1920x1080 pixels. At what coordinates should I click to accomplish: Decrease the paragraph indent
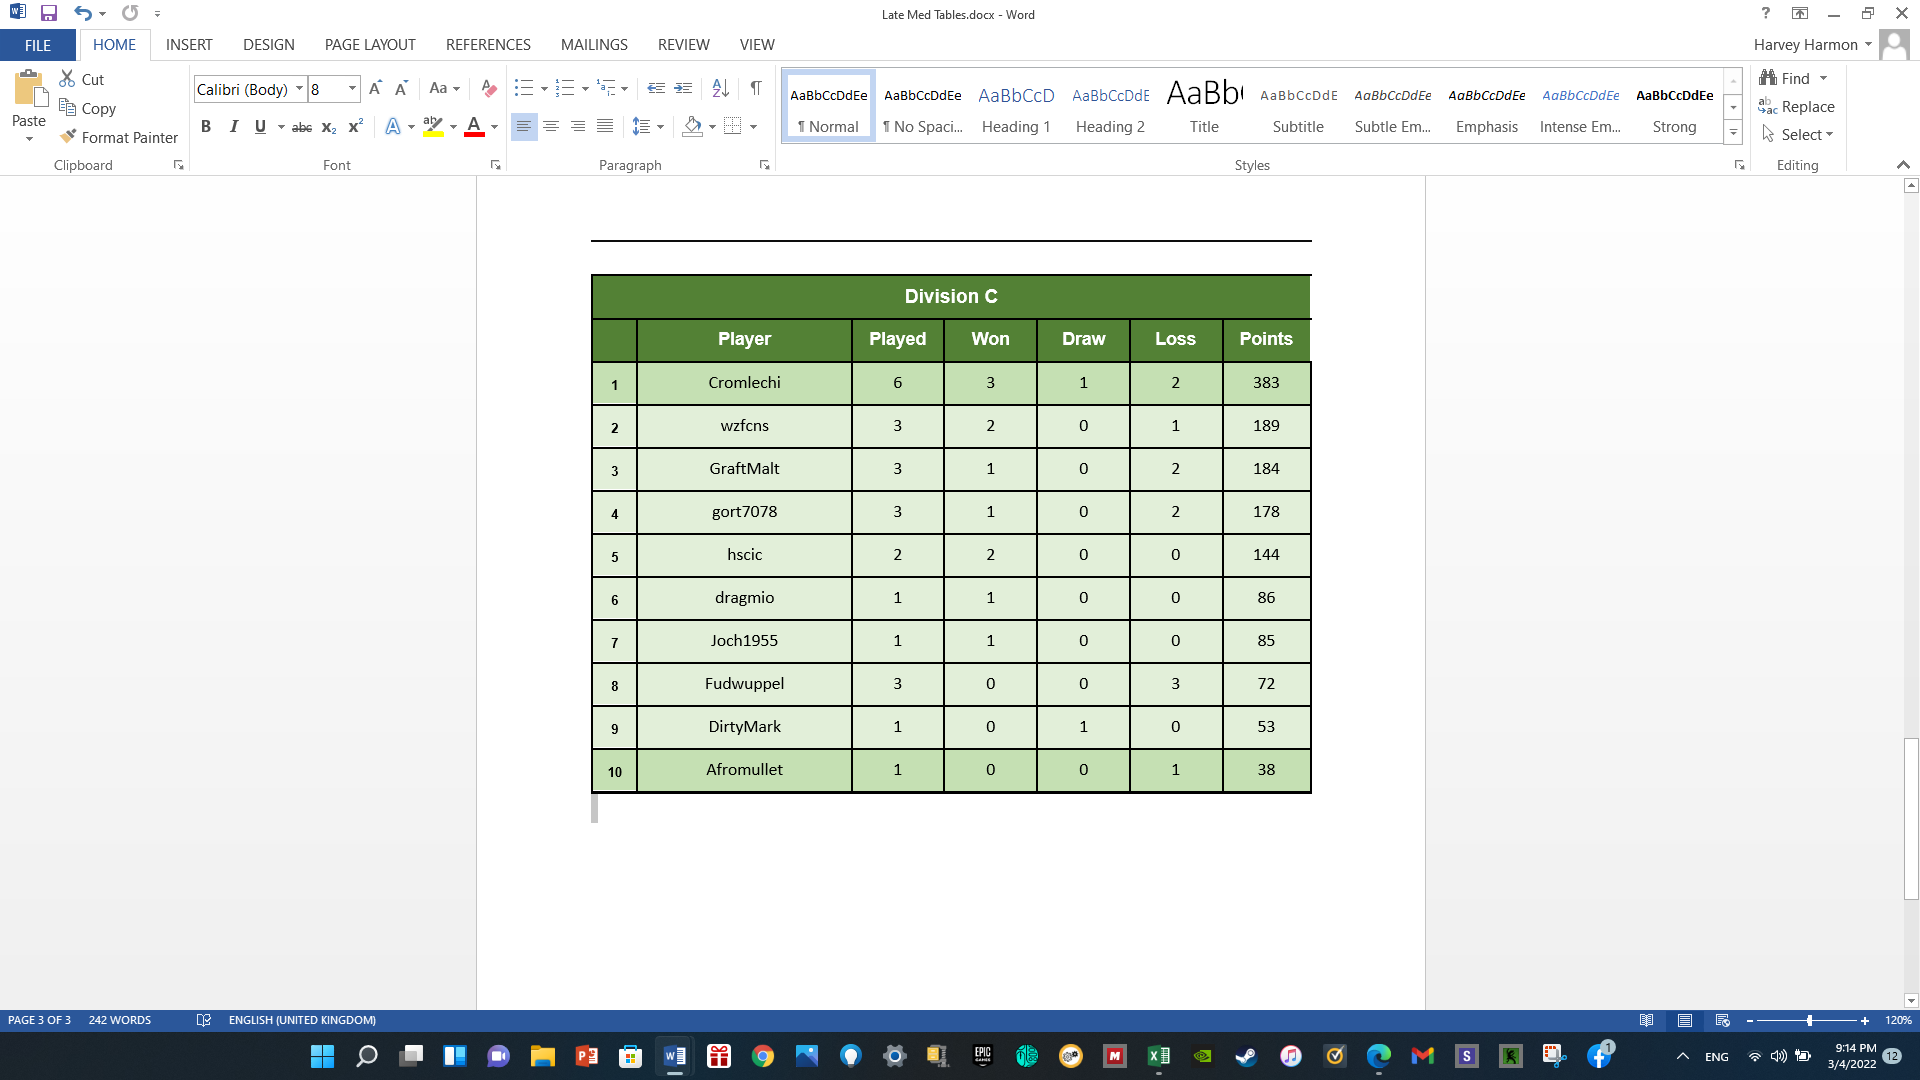pyautogui.click(x=656, y=89)
